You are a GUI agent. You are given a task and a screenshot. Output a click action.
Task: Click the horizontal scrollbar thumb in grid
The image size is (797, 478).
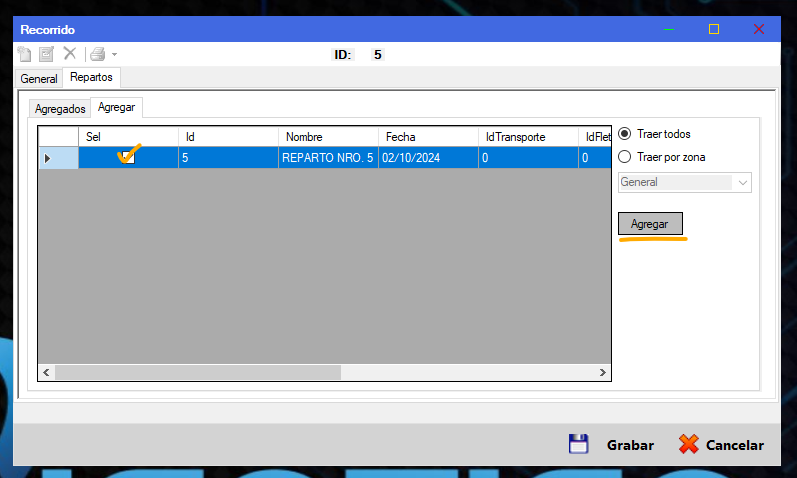(x=198, y=372)
